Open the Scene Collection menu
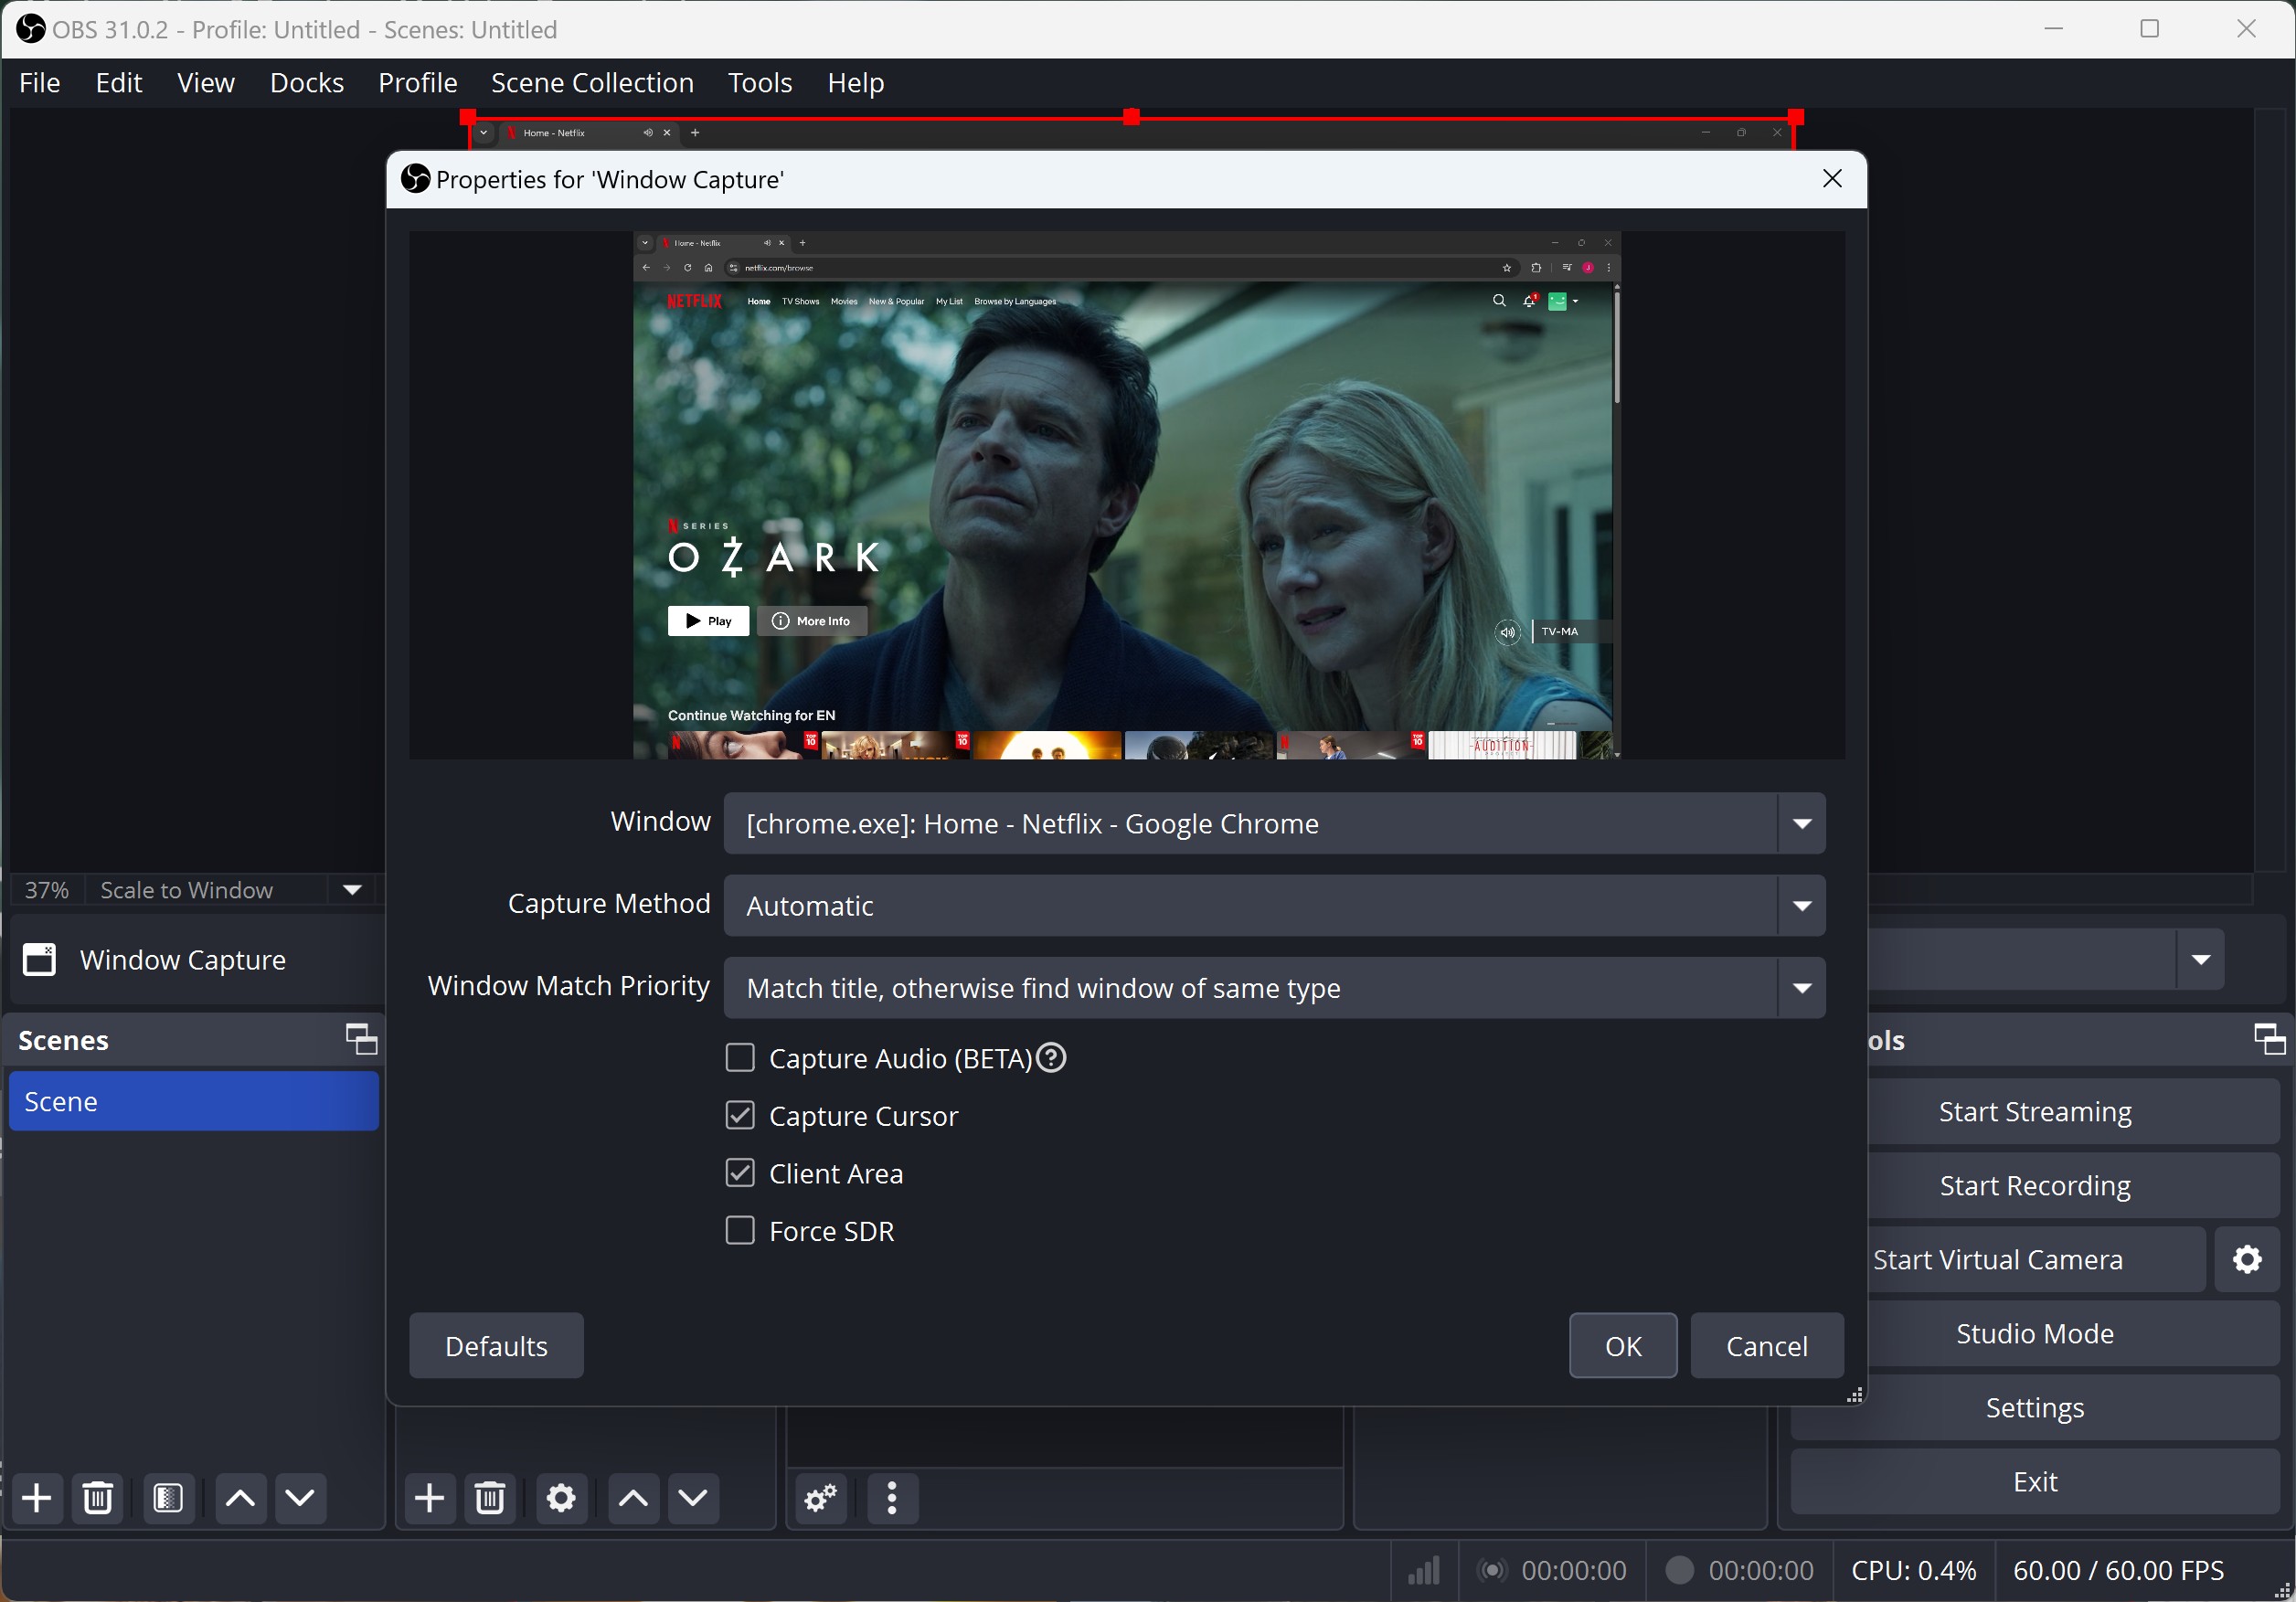Image resolution: width=2296 pixels, height=1602 pixels. (592, 83)
